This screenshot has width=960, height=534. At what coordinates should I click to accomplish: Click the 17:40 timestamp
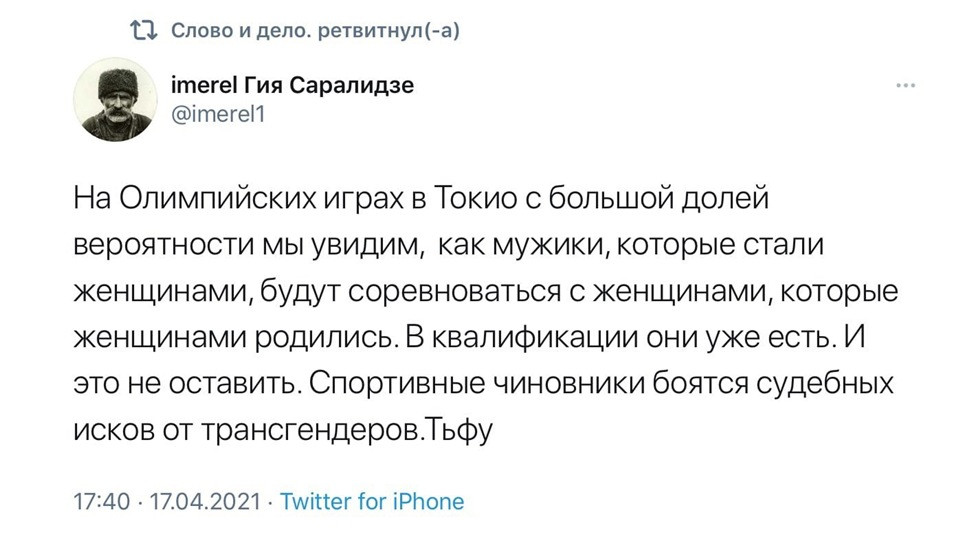tap(103, 501)
